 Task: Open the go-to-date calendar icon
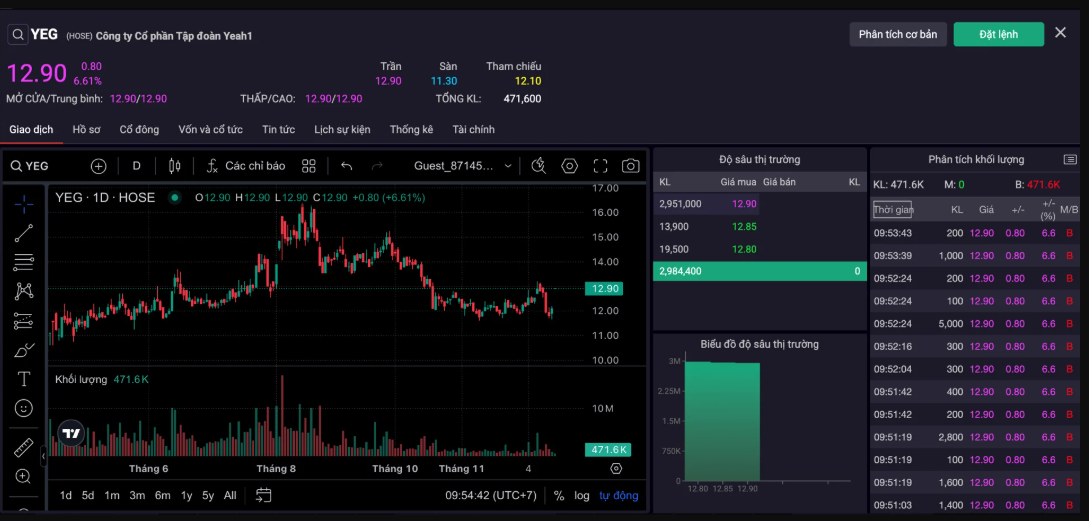point(263,495)
